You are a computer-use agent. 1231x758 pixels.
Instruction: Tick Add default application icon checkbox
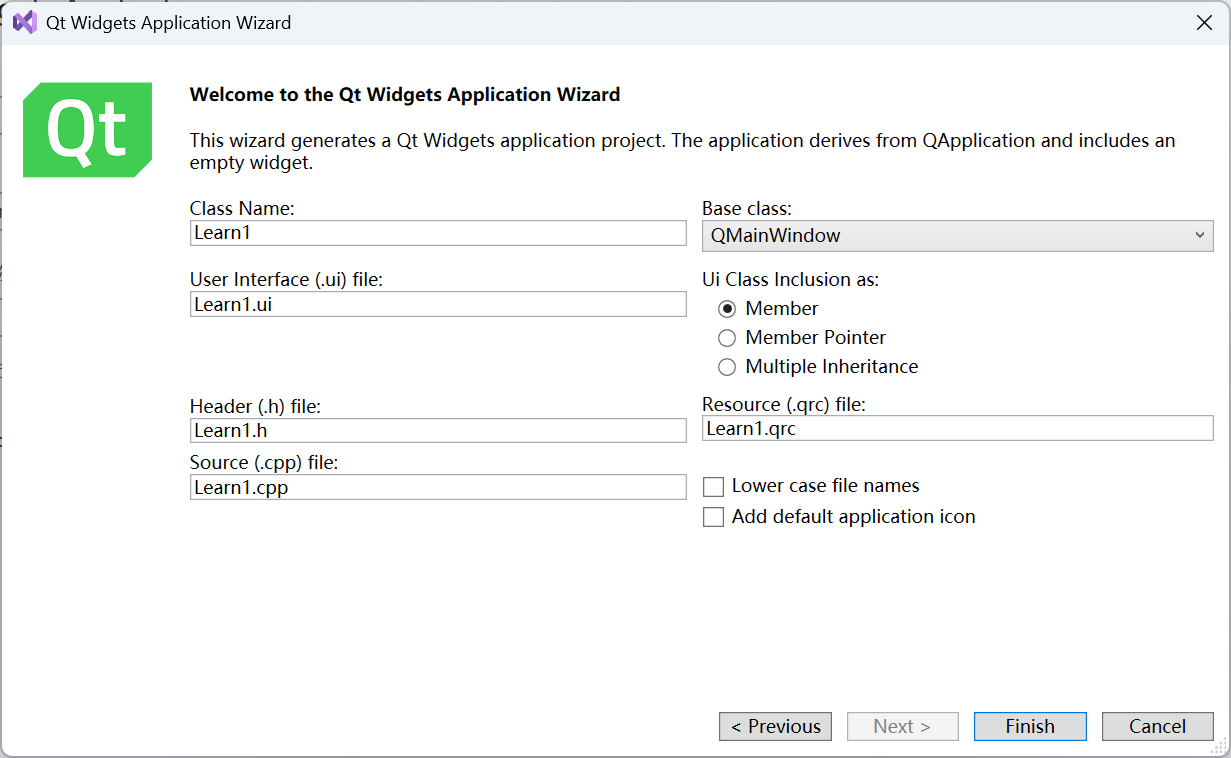[713, 517]
